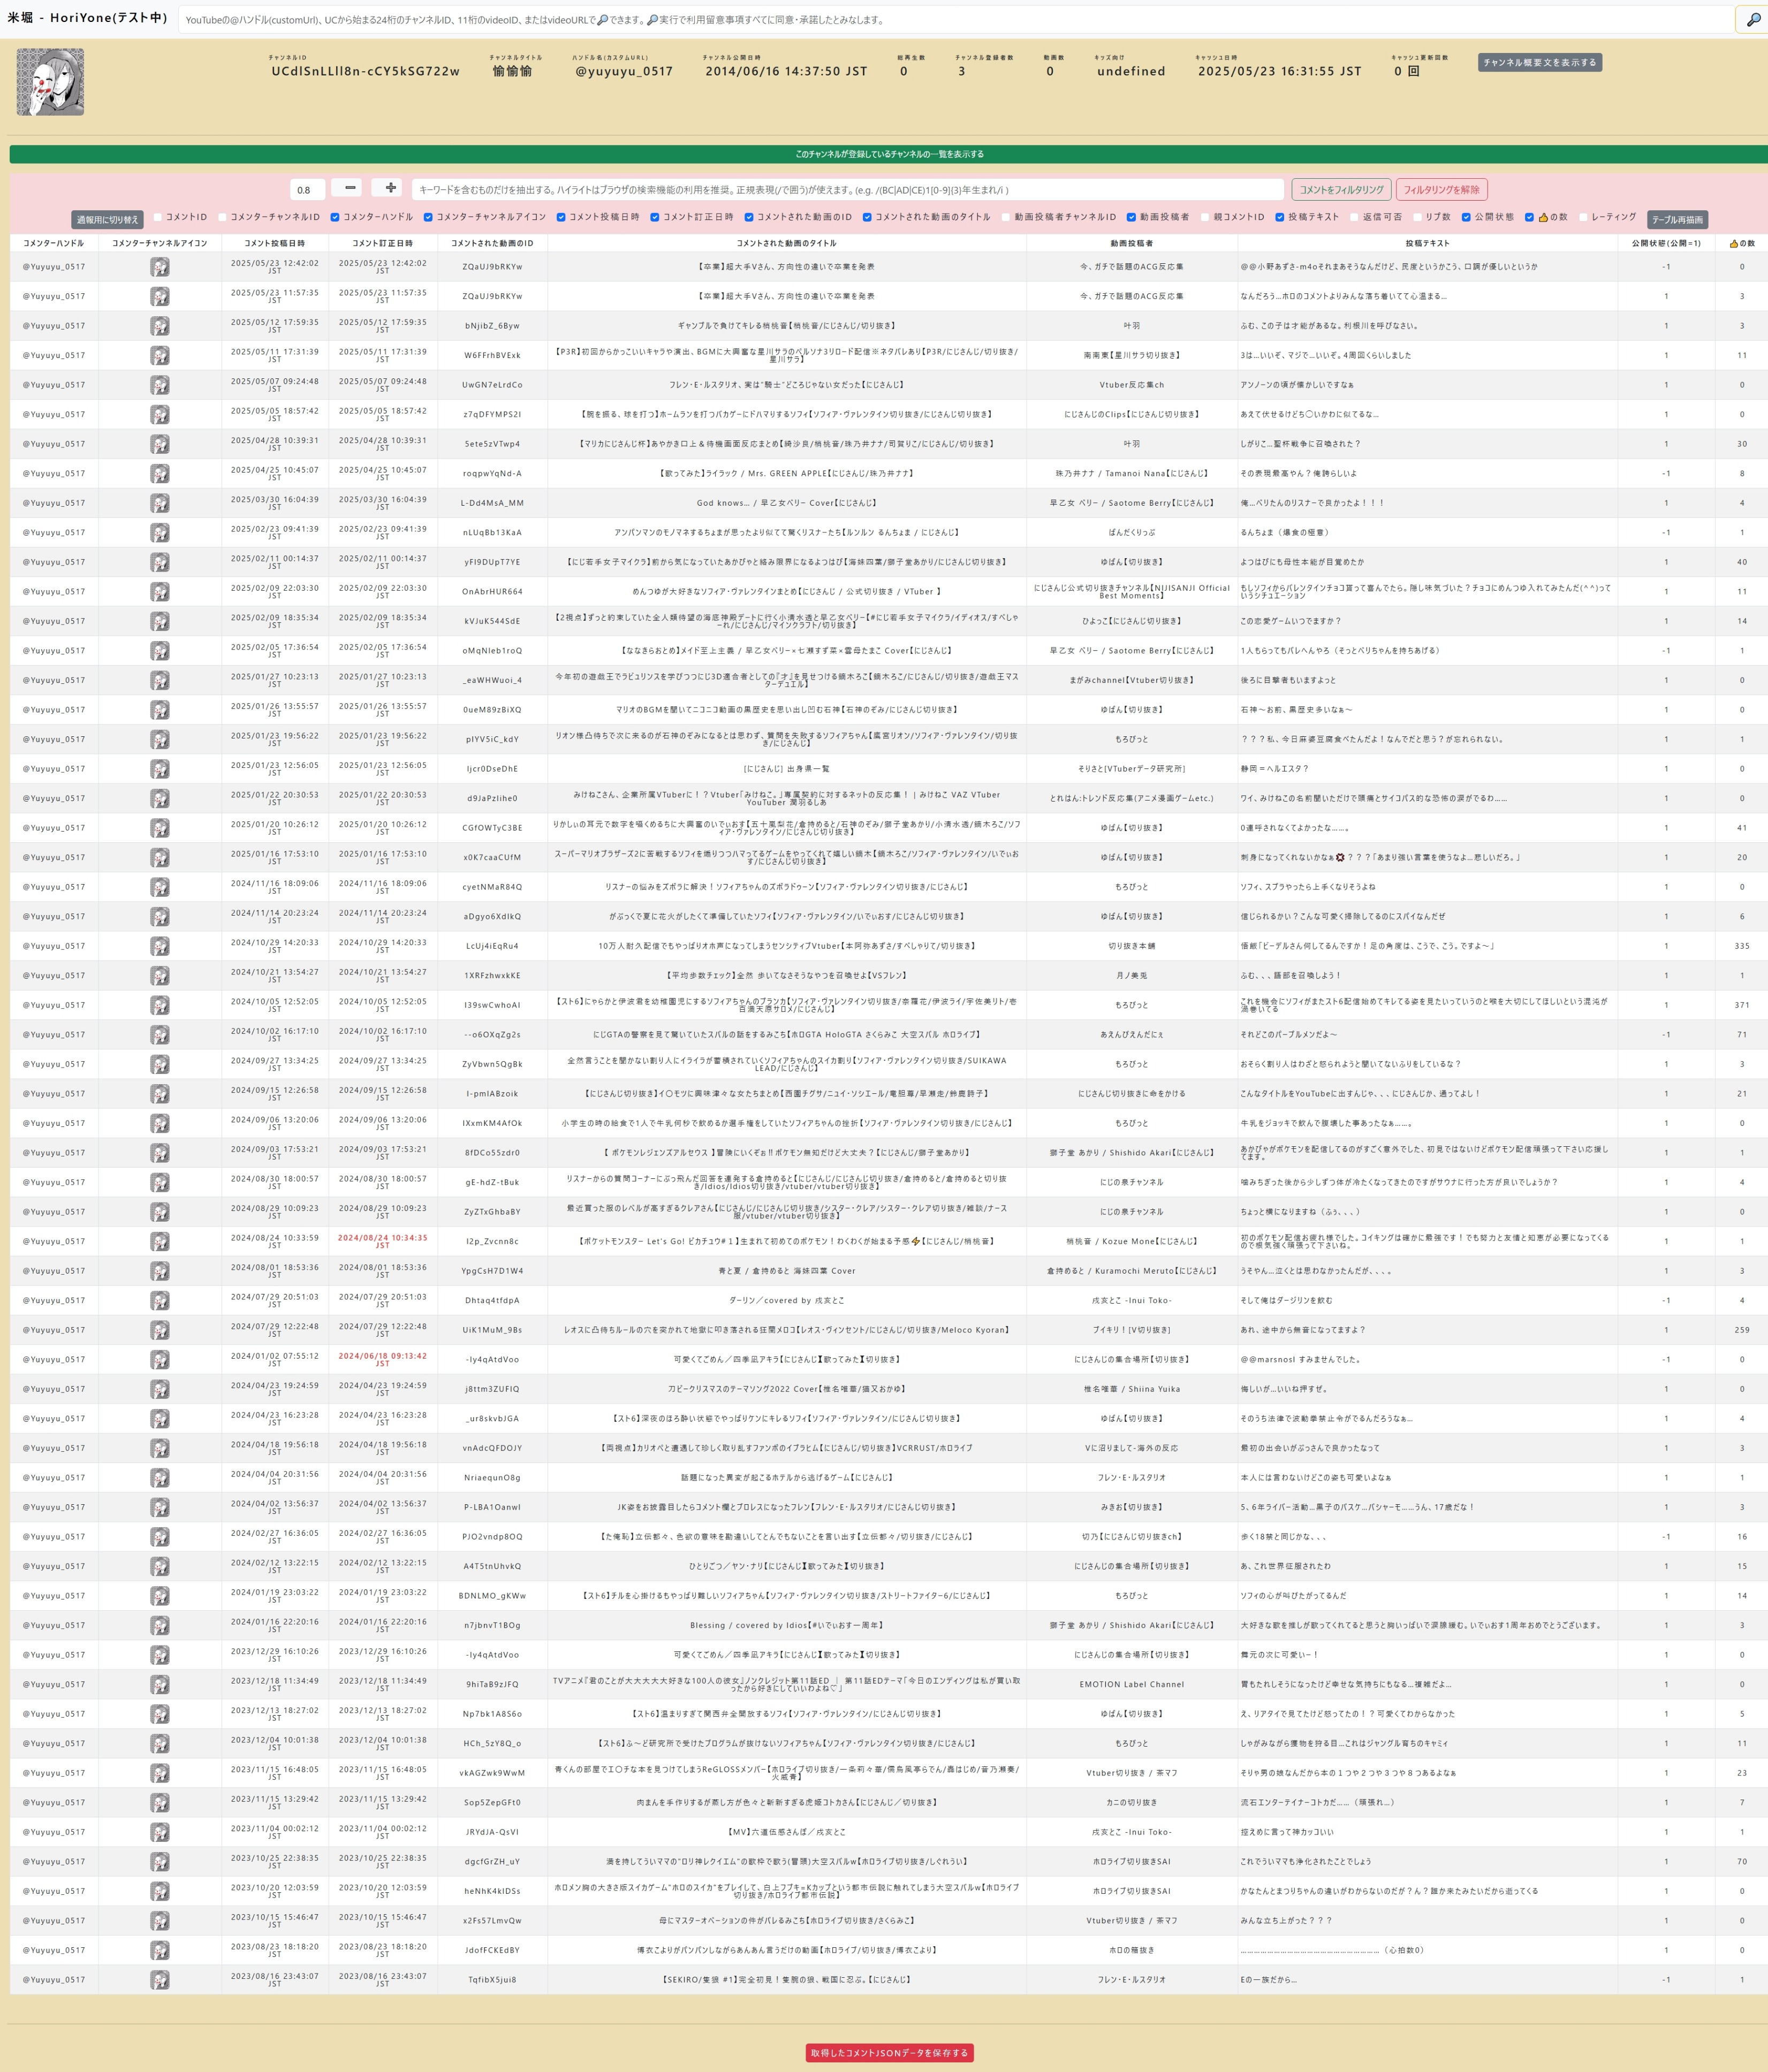Image resolution: width=1768 pixels, height=2072 pixels.
Task: Click commenter icon in the 2025/02/23 09:41:39 row
Action: [160, 532]
